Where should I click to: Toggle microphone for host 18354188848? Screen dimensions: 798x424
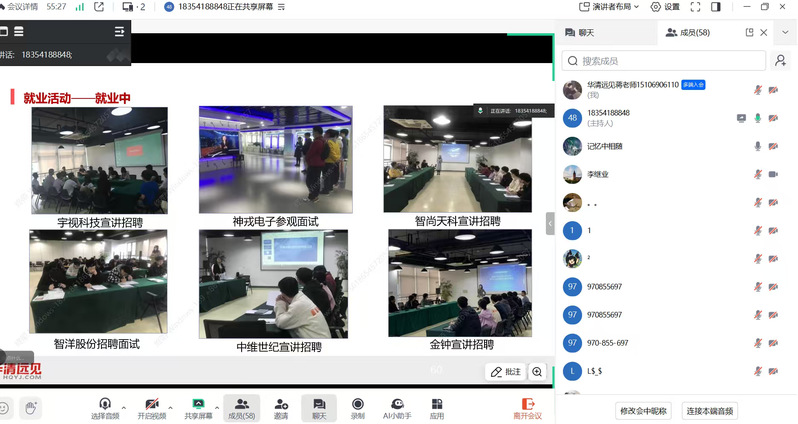(758, 118)
